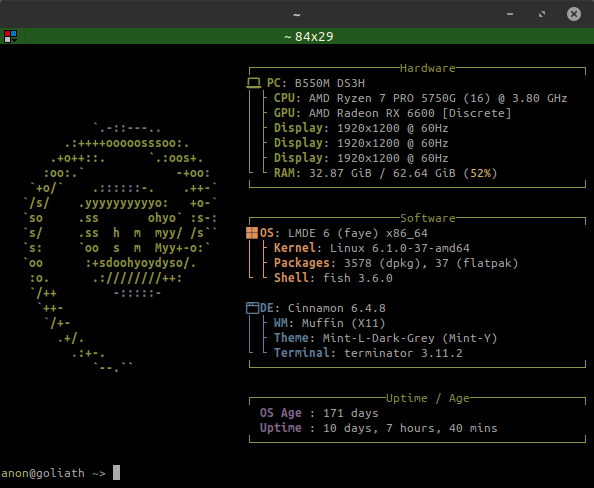Click the terminal cursor block after the prompt
The image size is (594, 488).
pos(116,472)
